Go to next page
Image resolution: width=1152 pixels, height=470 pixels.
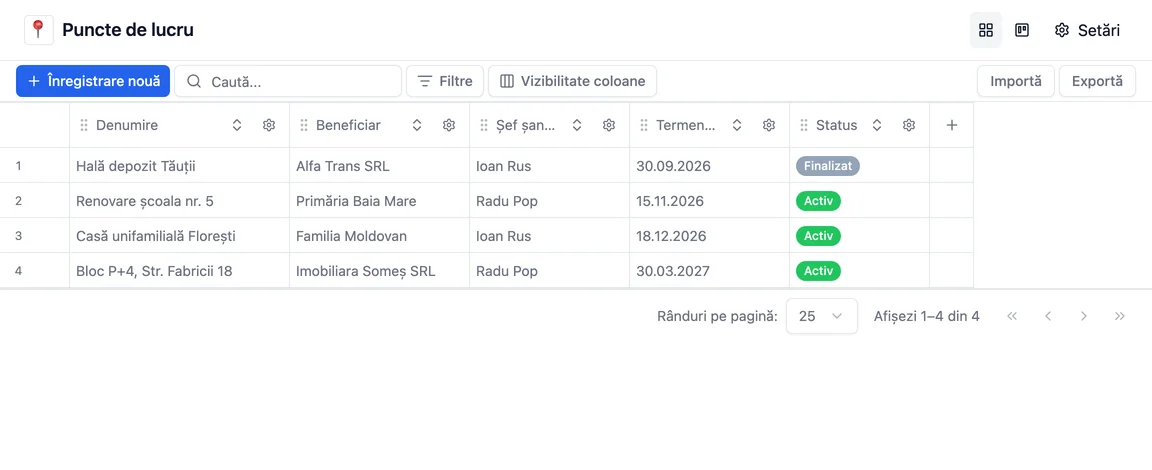tap(1084, 317)
